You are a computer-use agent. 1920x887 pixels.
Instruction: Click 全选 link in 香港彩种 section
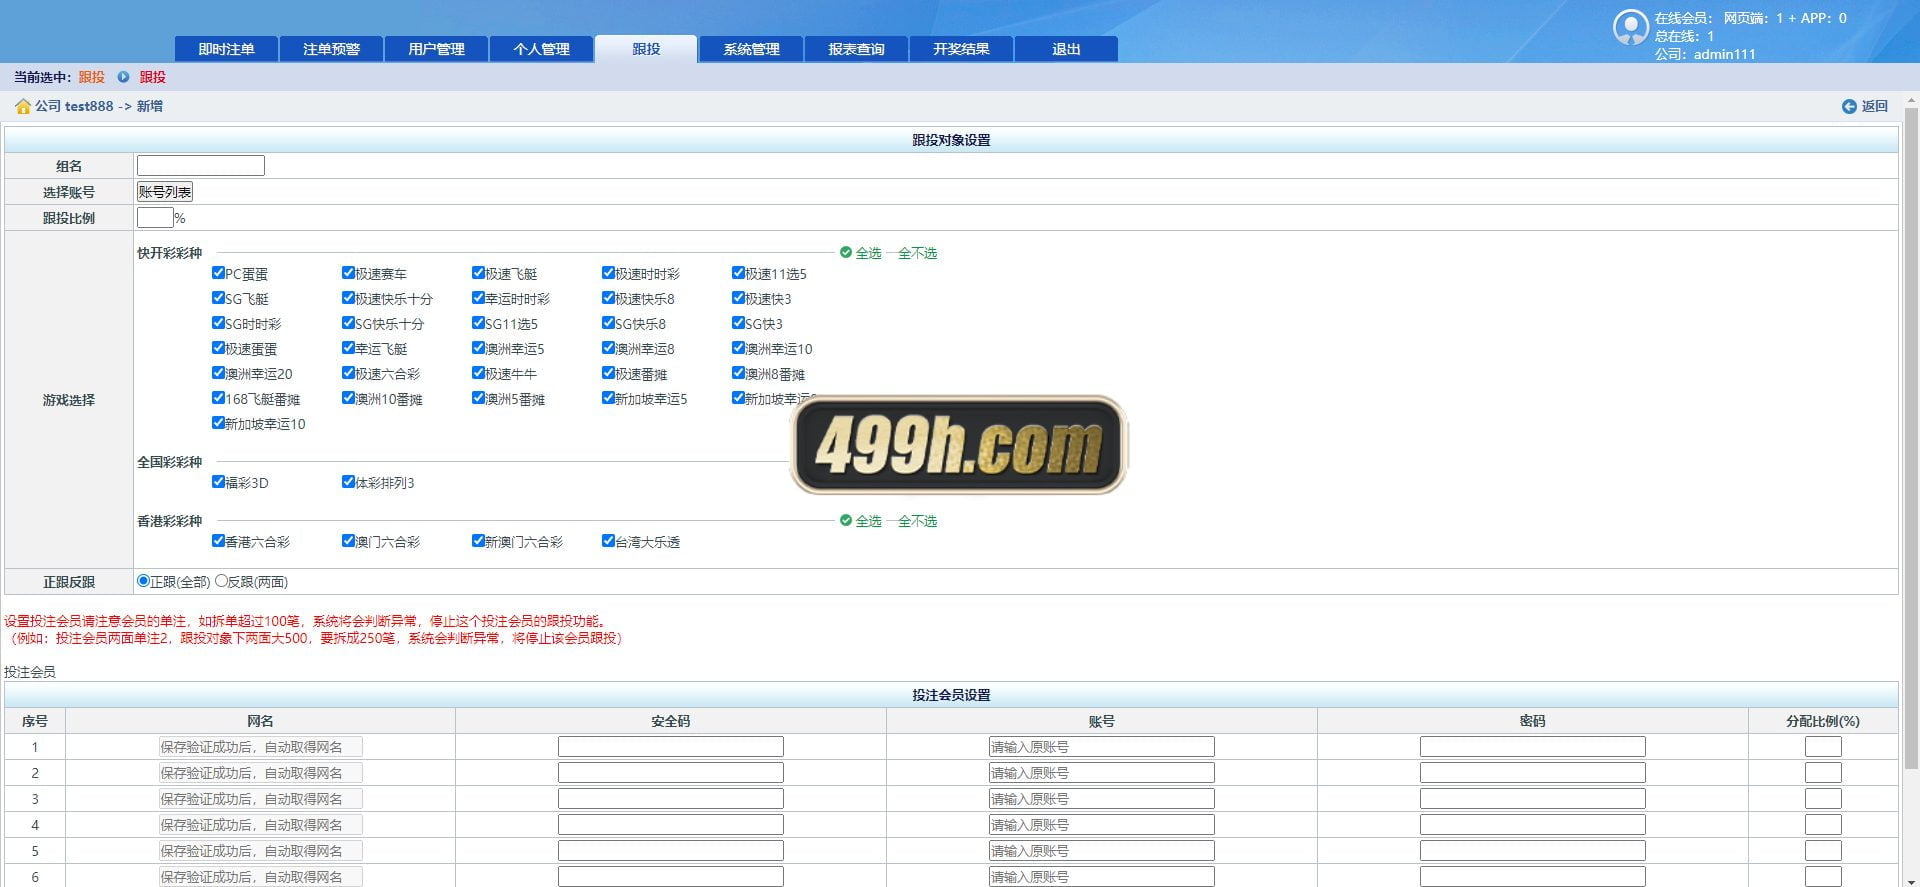point(868,521)
